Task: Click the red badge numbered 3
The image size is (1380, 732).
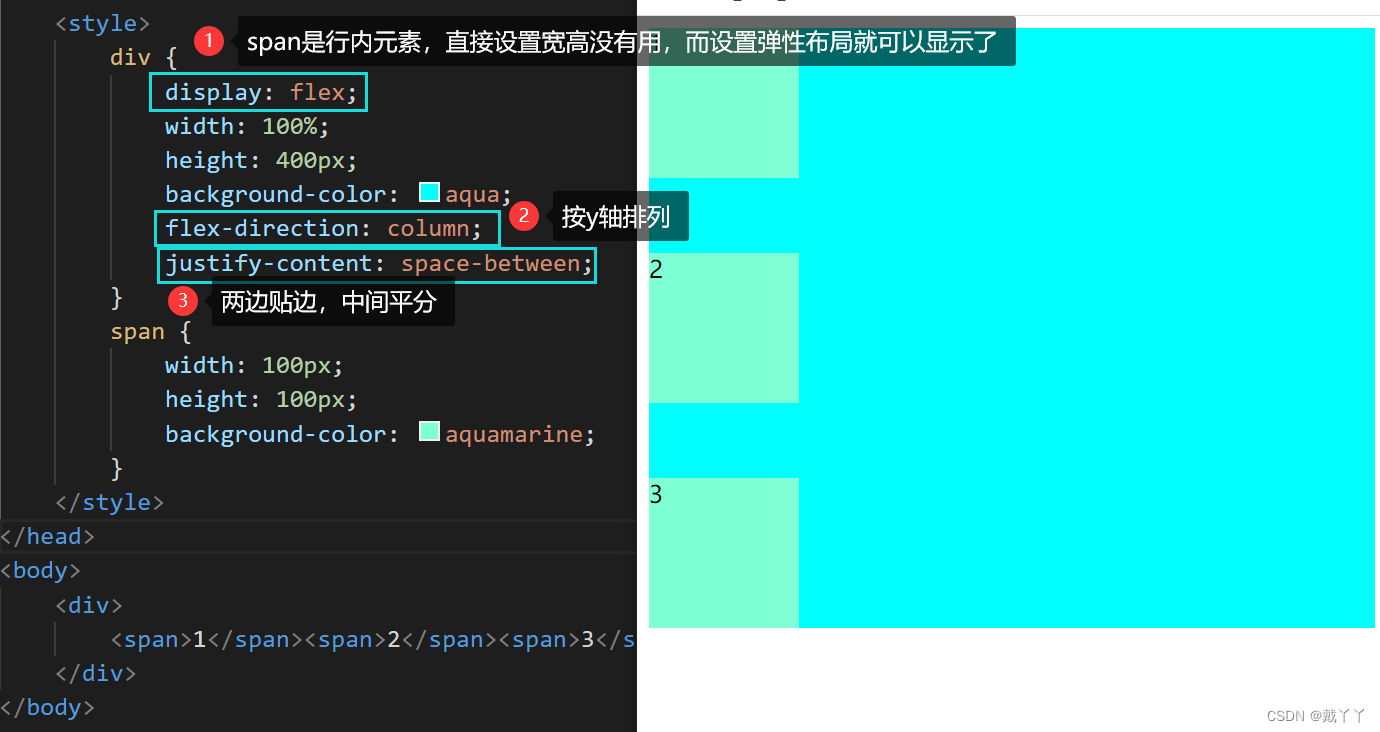Action: (182, 300)
